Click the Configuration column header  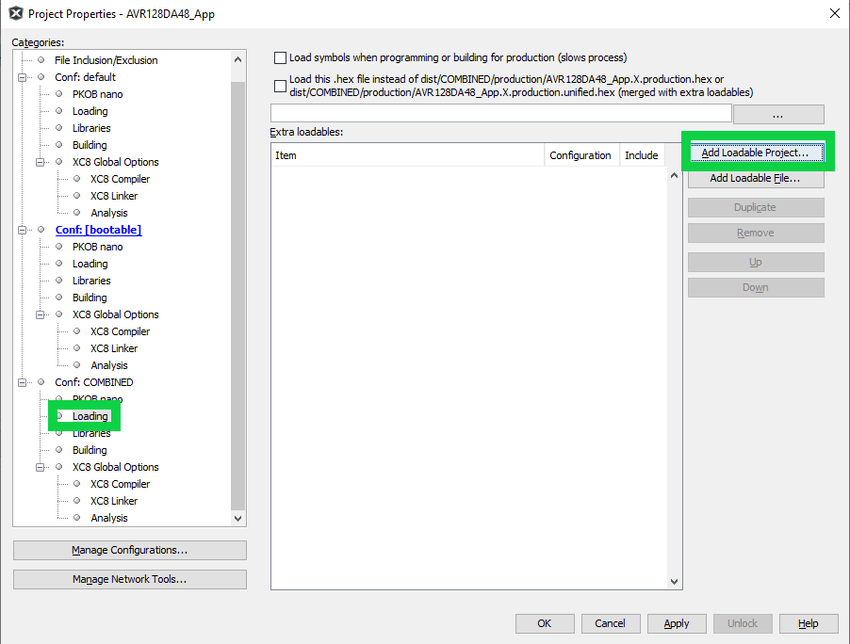pos(580,155)
